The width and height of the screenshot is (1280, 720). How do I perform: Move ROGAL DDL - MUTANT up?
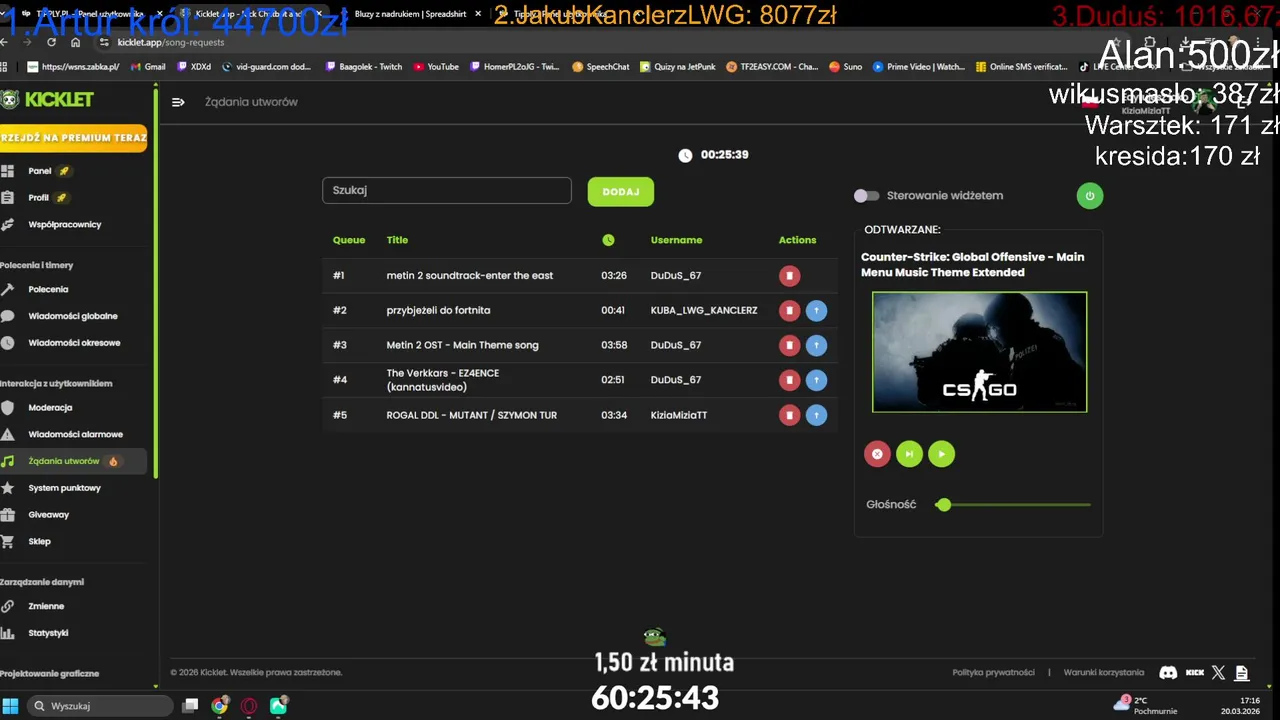816,415
